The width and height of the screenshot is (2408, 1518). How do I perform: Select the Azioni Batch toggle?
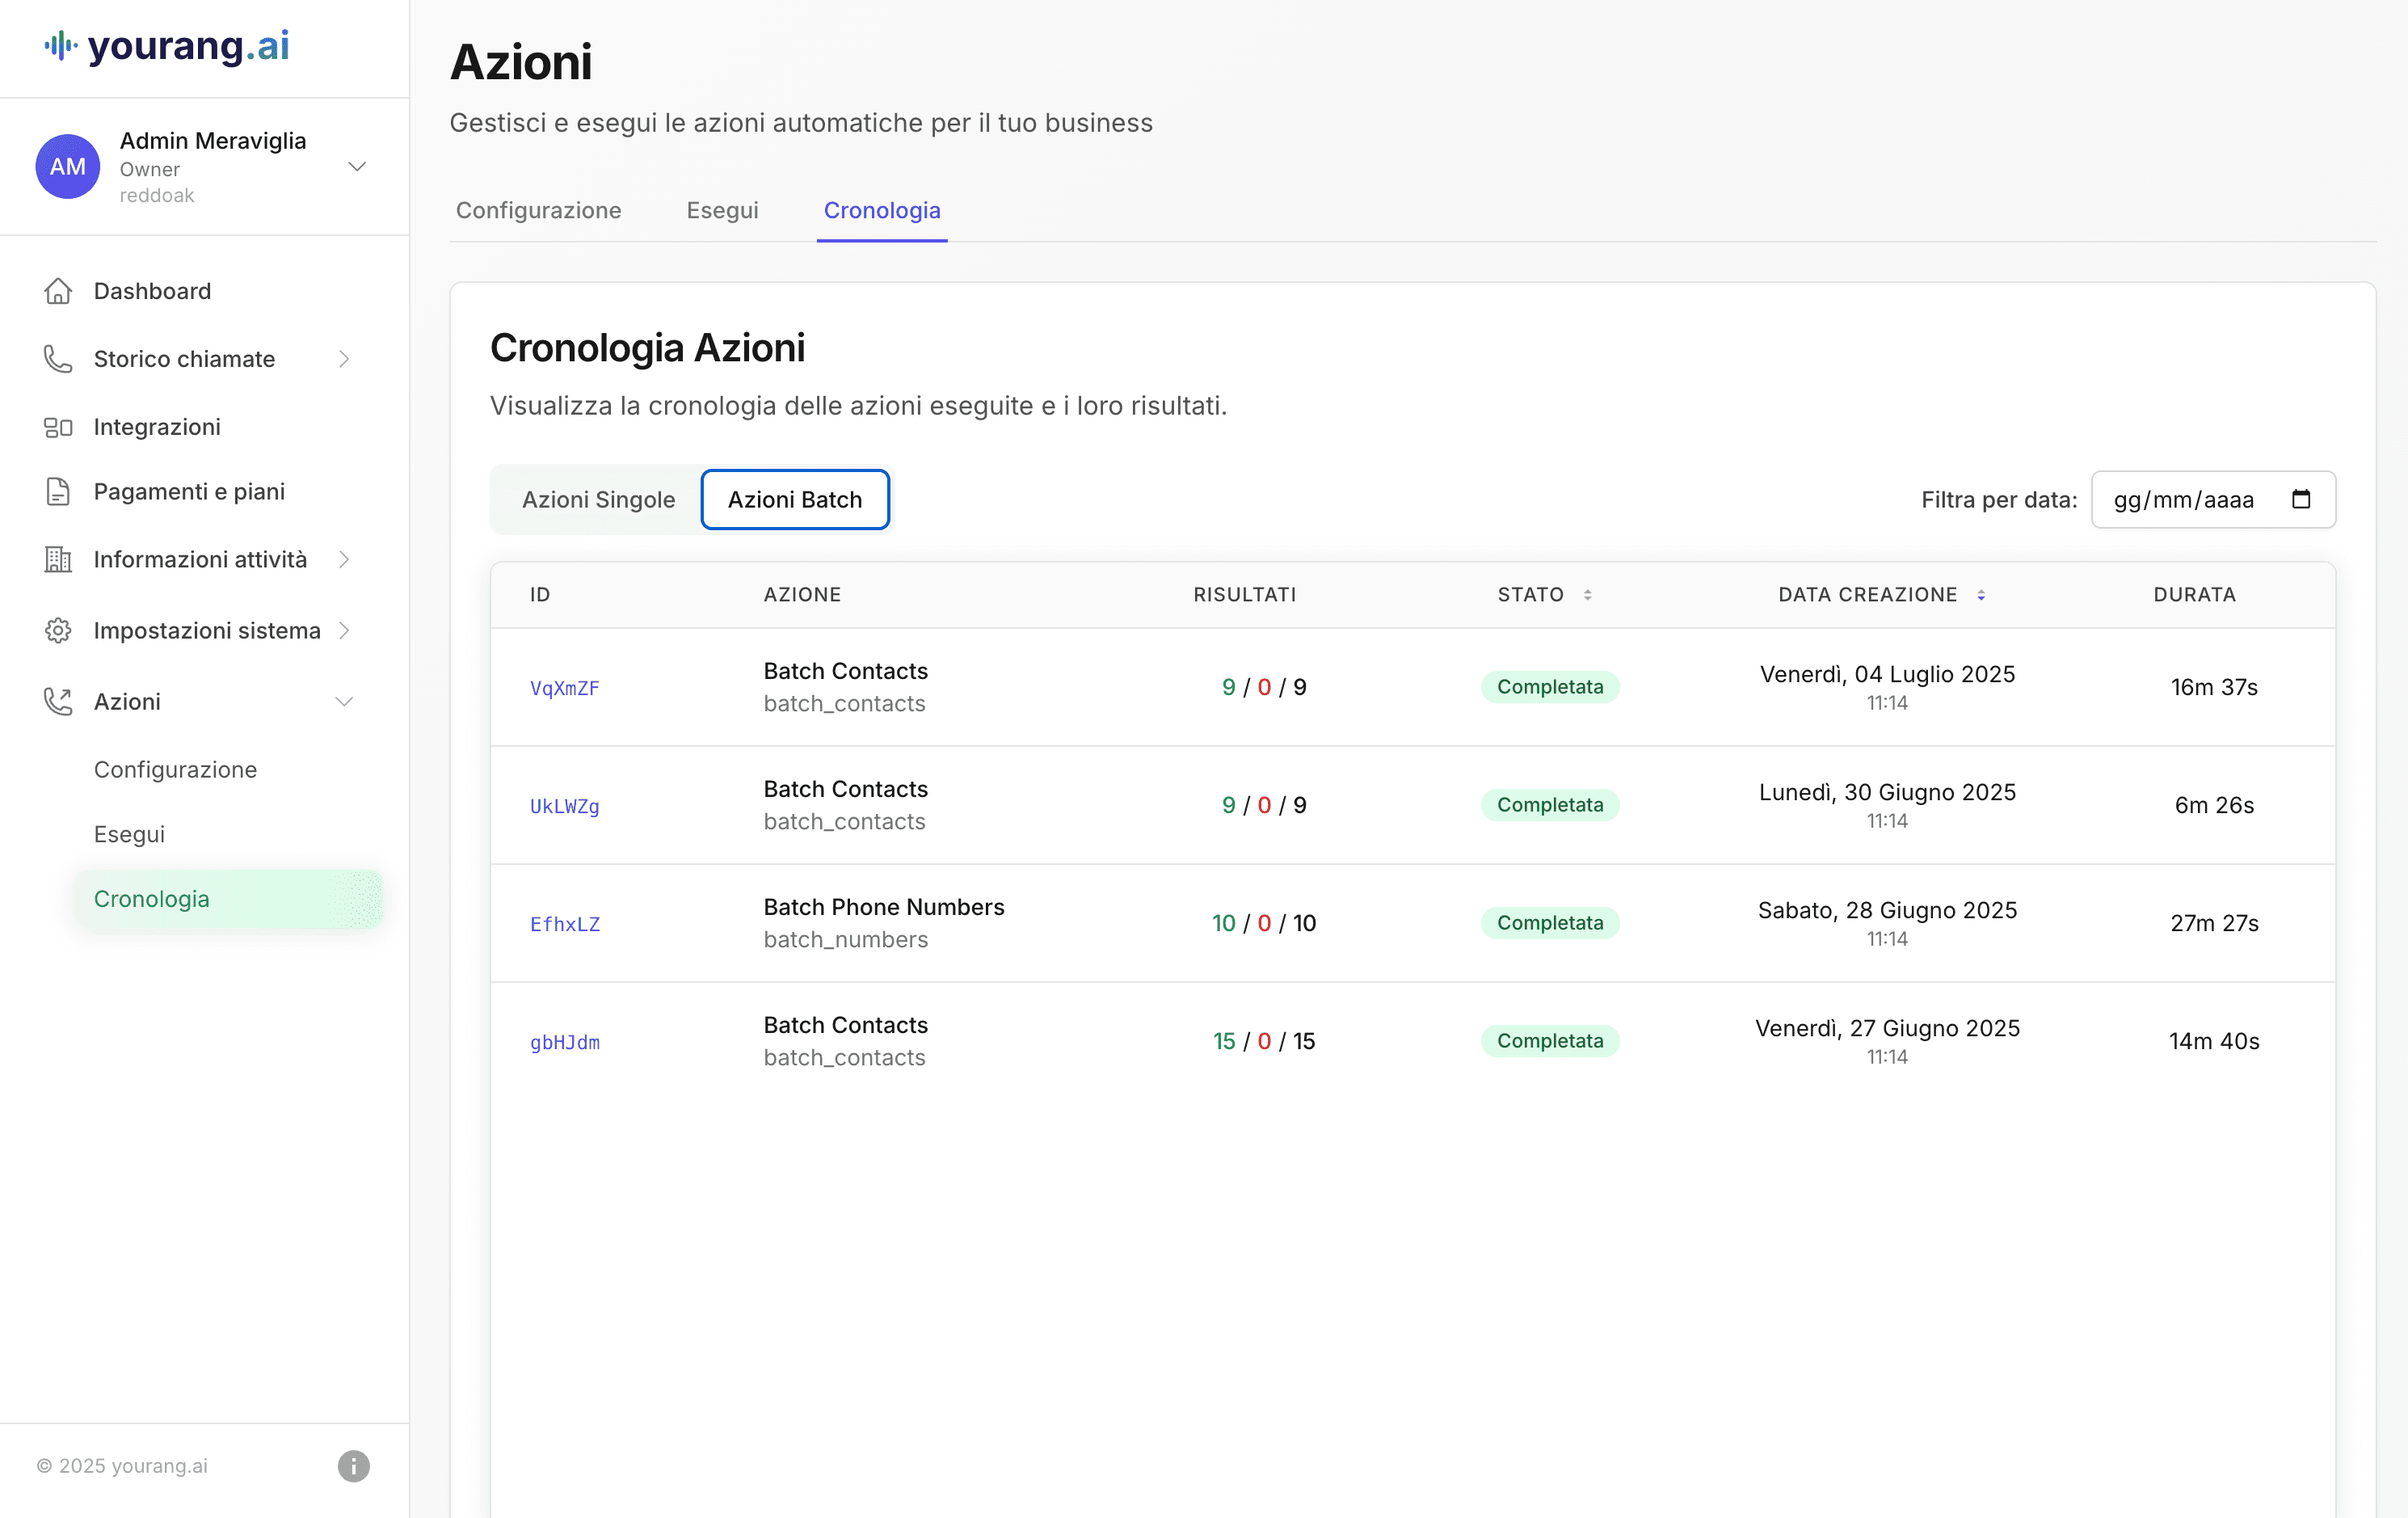click(794, 499)
